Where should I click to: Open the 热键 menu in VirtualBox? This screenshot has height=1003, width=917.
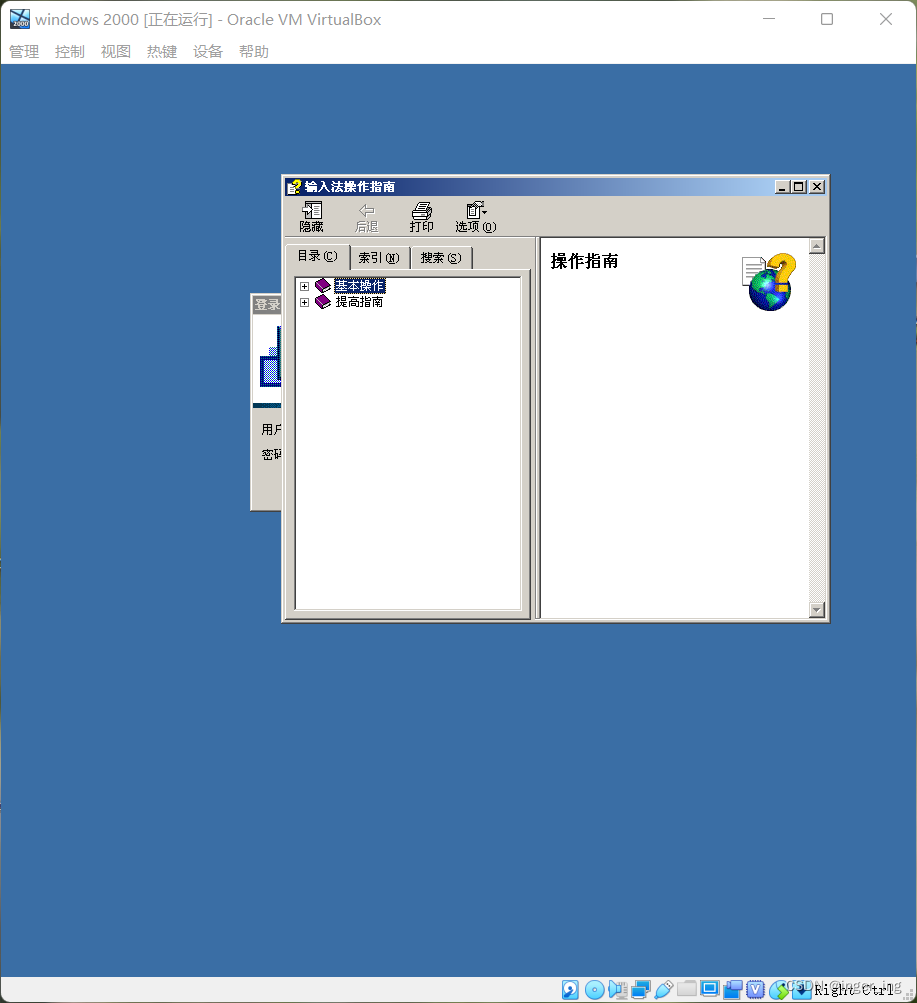coord(162,52)
